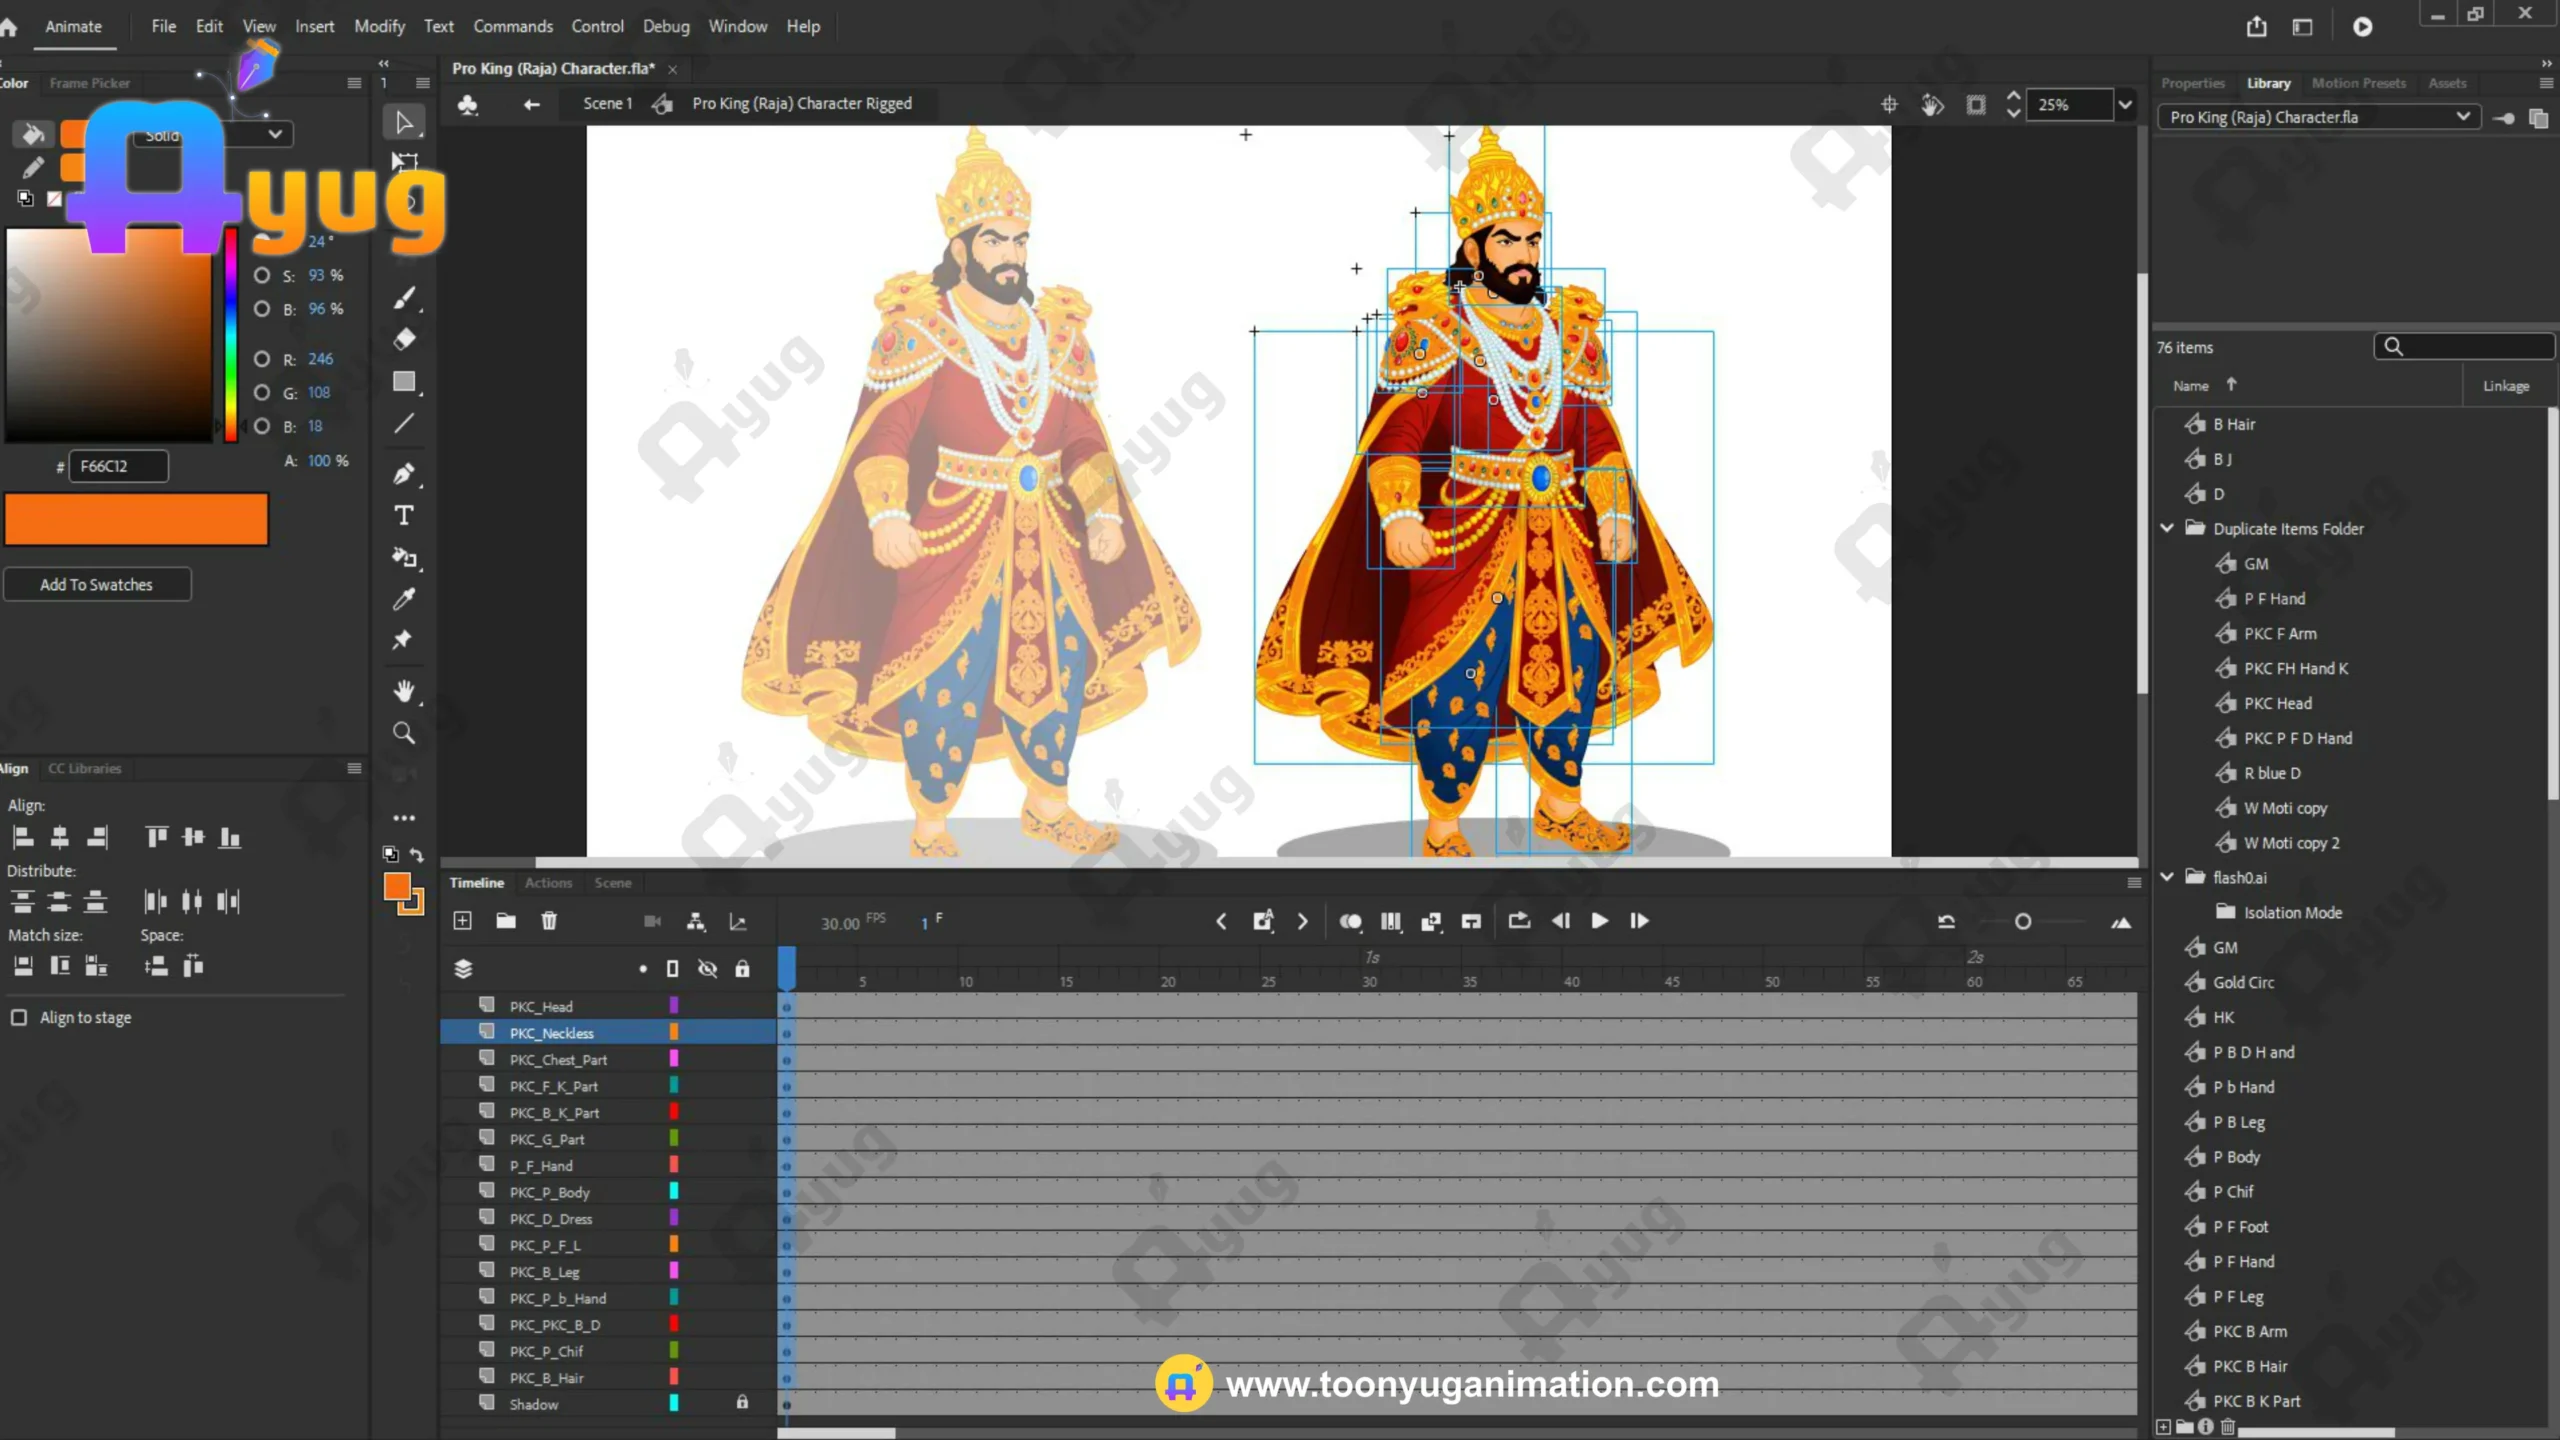Click the Play button in the timeline
The height and width of the screenshot is (1440, 2560).
click(x=1599, y=921)
